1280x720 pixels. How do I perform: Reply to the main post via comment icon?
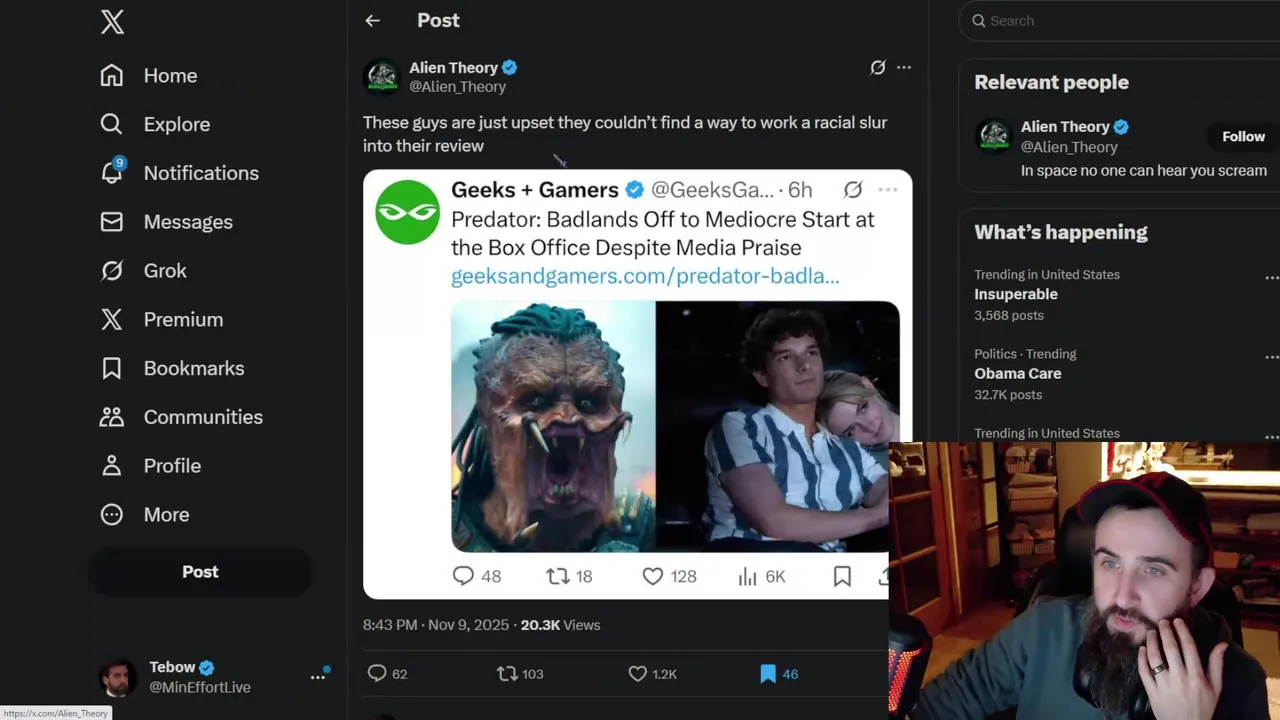377,674
